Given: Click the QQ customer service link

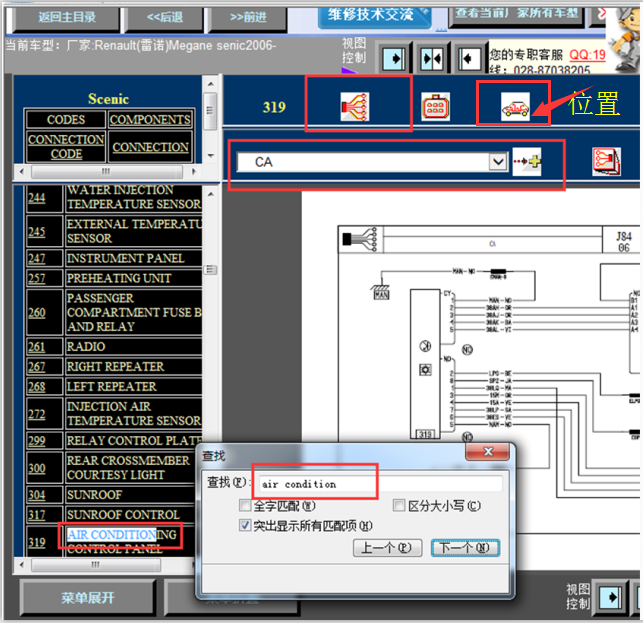Looking at the screenshot, I should tap(587, 55).
